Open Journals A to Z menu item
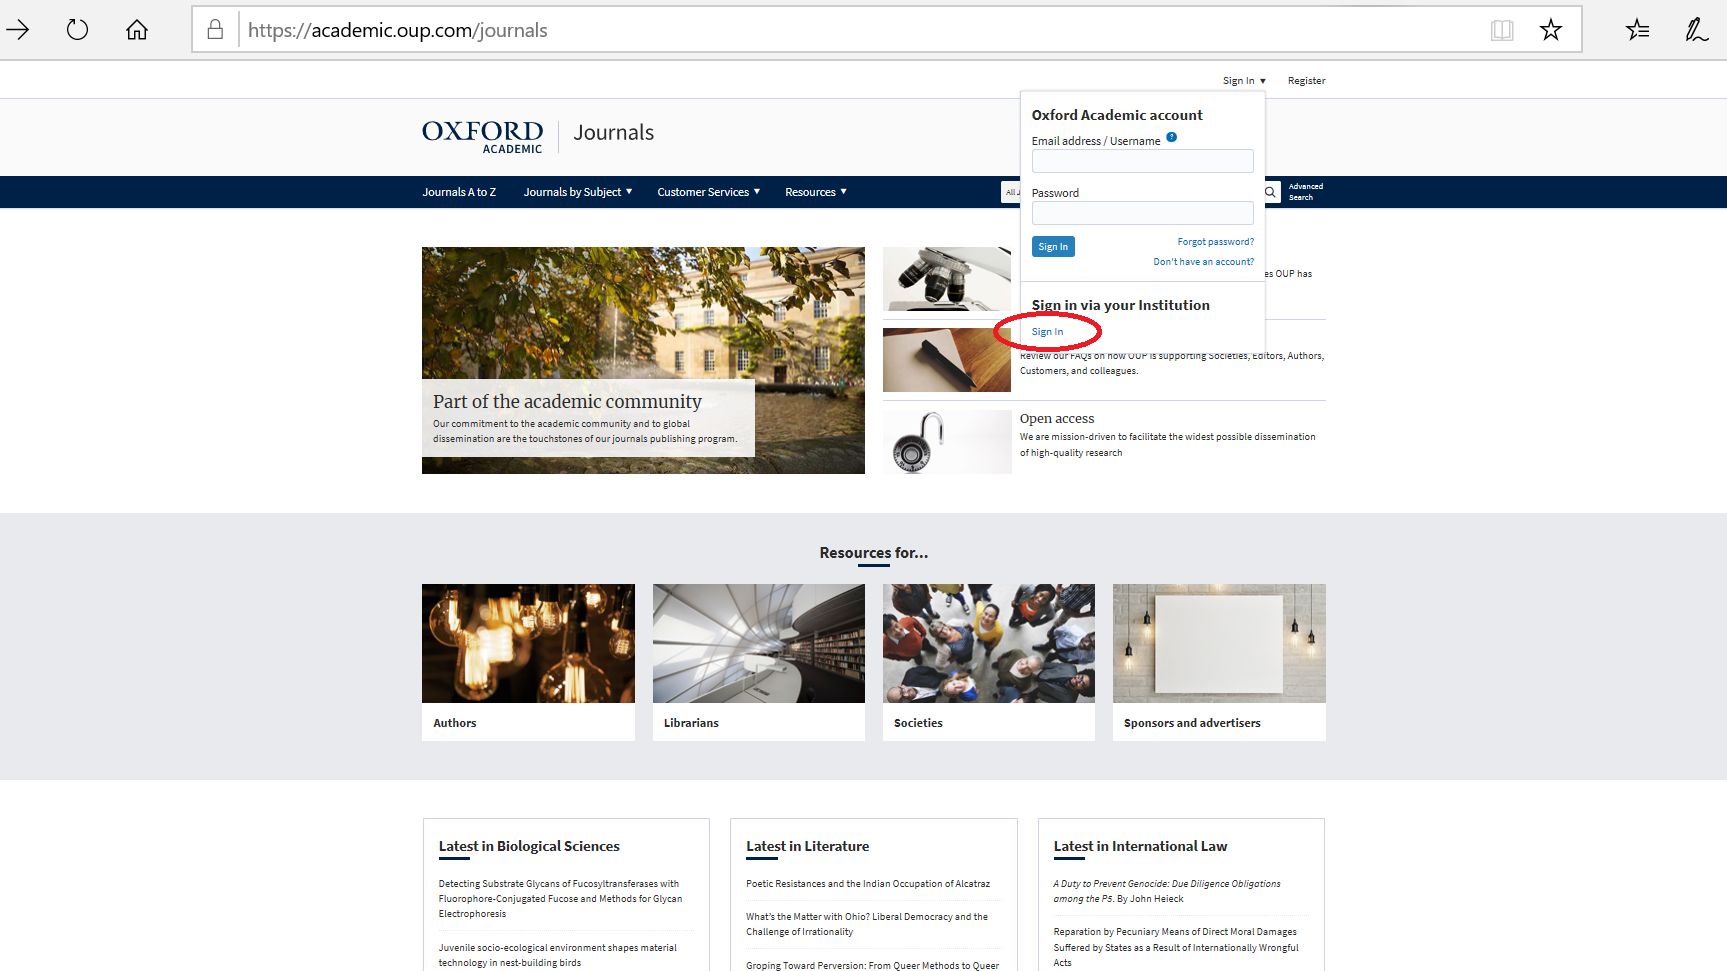Screen dimensions: 1727x971 [459, 192]
